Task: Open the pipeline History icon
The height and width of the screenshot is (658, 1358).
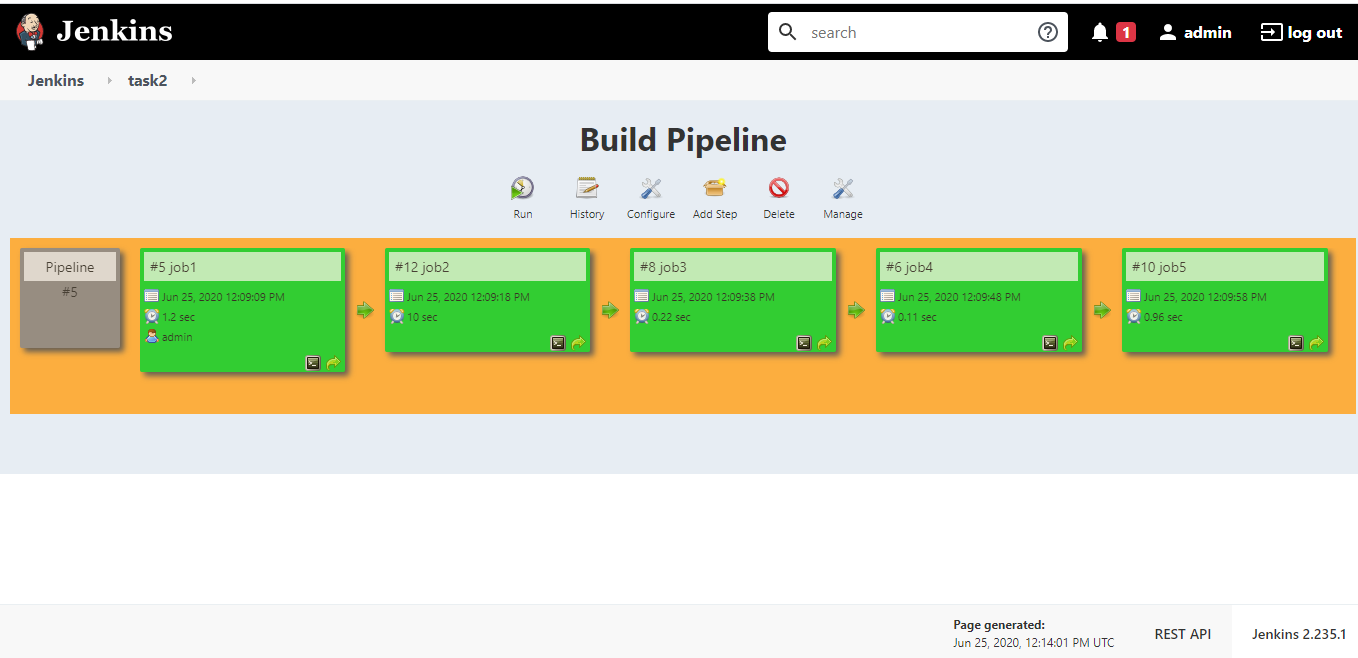Action: (x=586, y=190)
